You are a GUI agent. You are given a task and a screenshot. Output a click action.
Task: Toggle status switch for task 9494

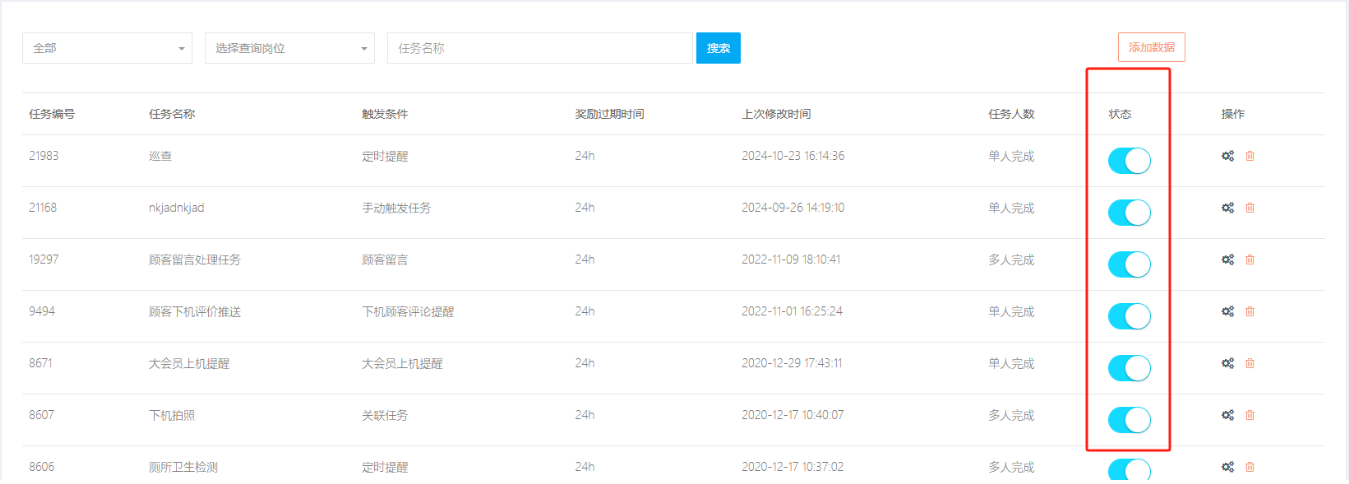(1129, 316)
